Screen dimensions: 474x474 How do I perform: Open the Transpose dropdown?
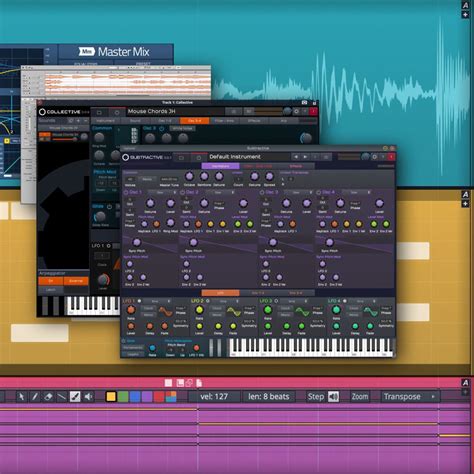click(410, 397)
